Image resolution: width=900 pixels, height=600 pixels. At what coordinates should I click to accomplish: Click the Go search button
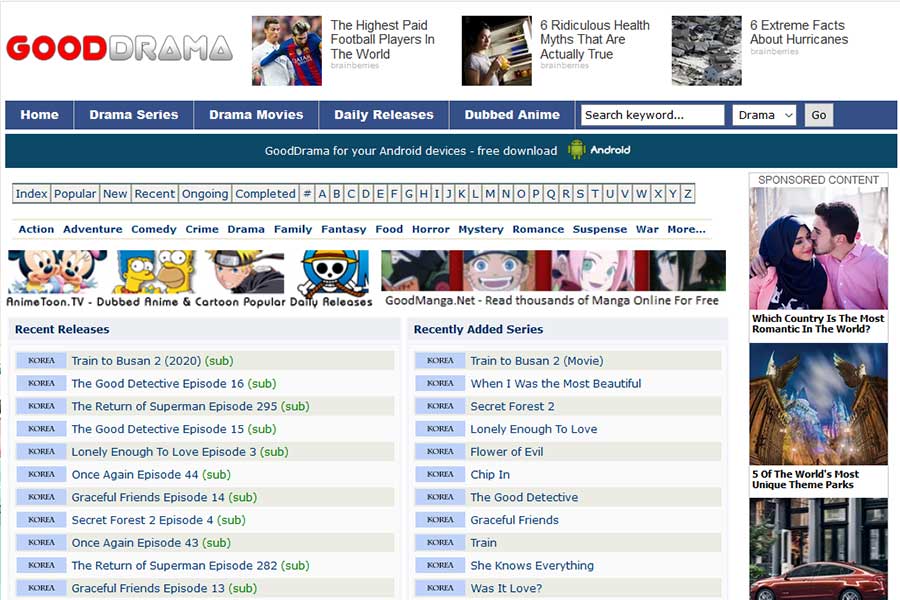point(818,115)
